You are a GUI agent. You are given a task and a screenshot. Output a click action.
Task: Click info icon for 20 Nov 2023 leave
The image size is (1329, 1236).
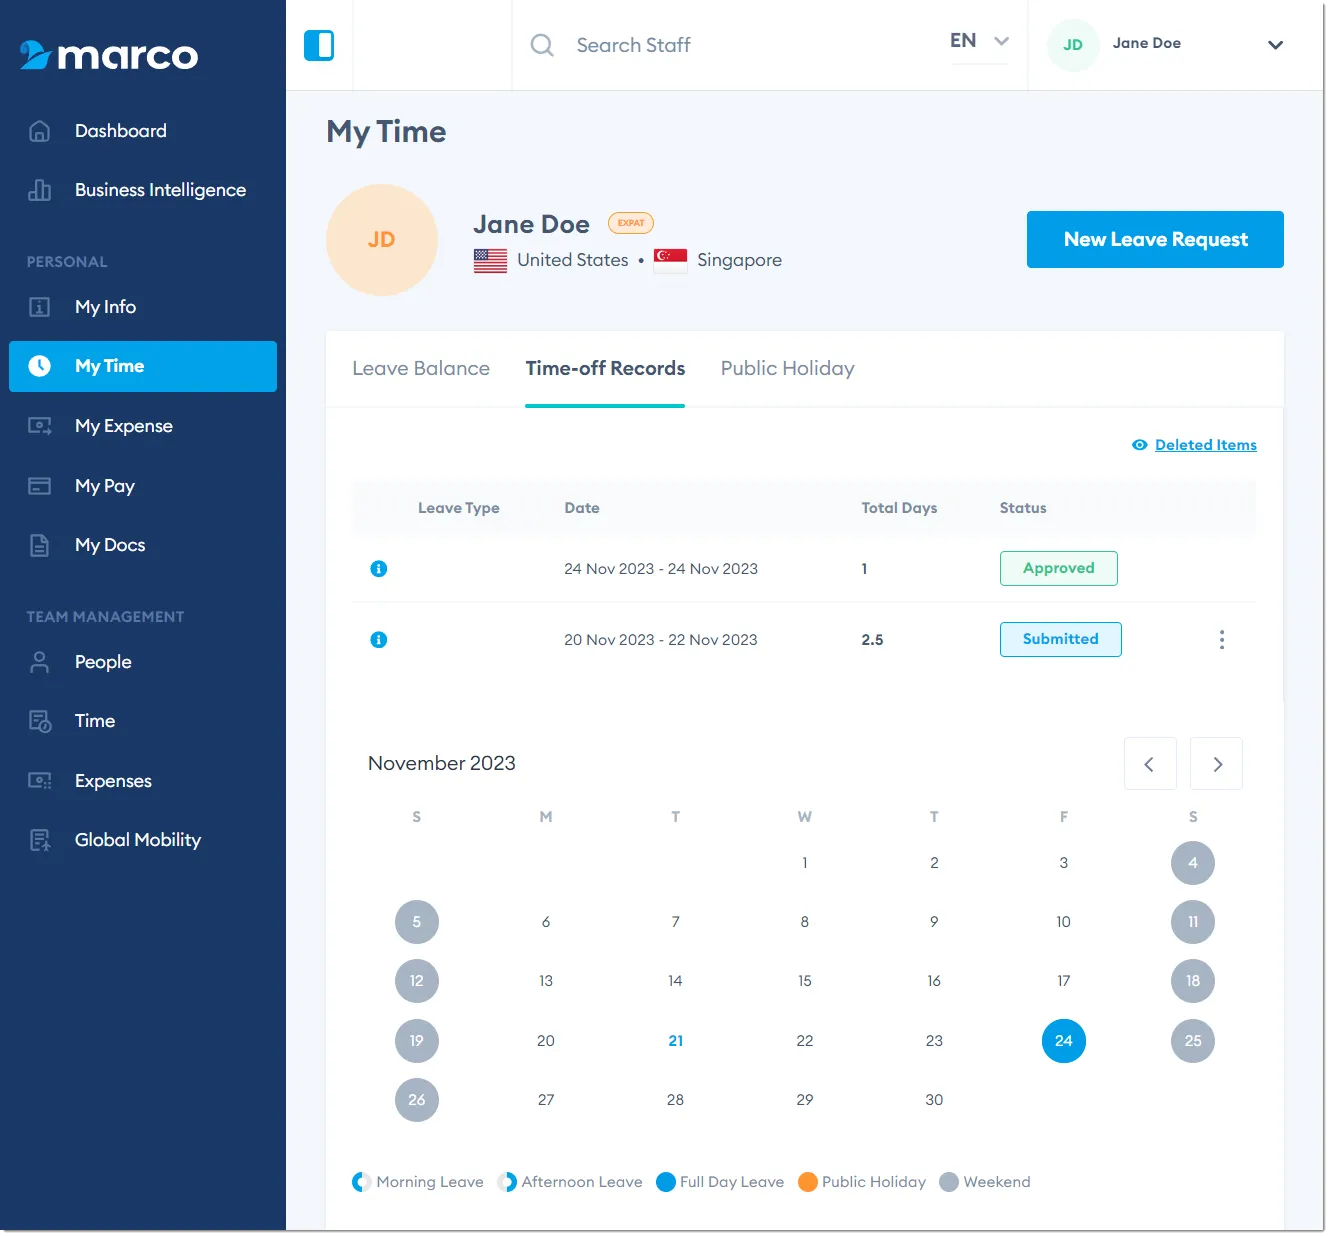tap(379, 640)
